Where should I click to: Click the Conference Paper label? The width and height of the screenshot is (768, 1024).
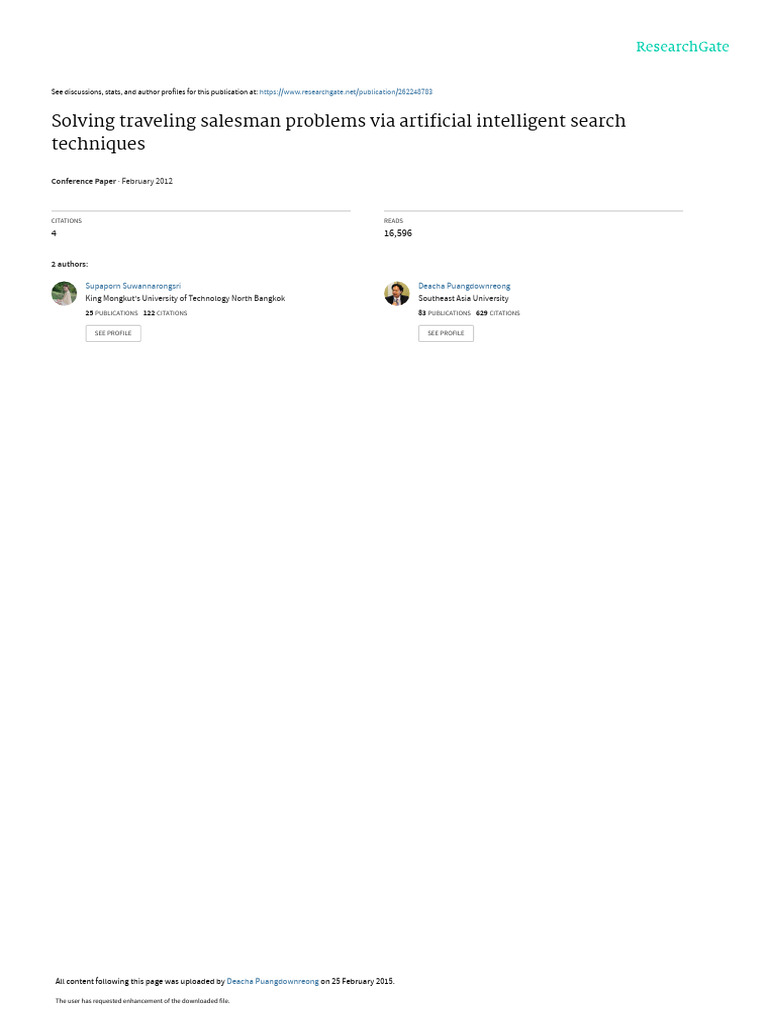[x=84, y=182]
